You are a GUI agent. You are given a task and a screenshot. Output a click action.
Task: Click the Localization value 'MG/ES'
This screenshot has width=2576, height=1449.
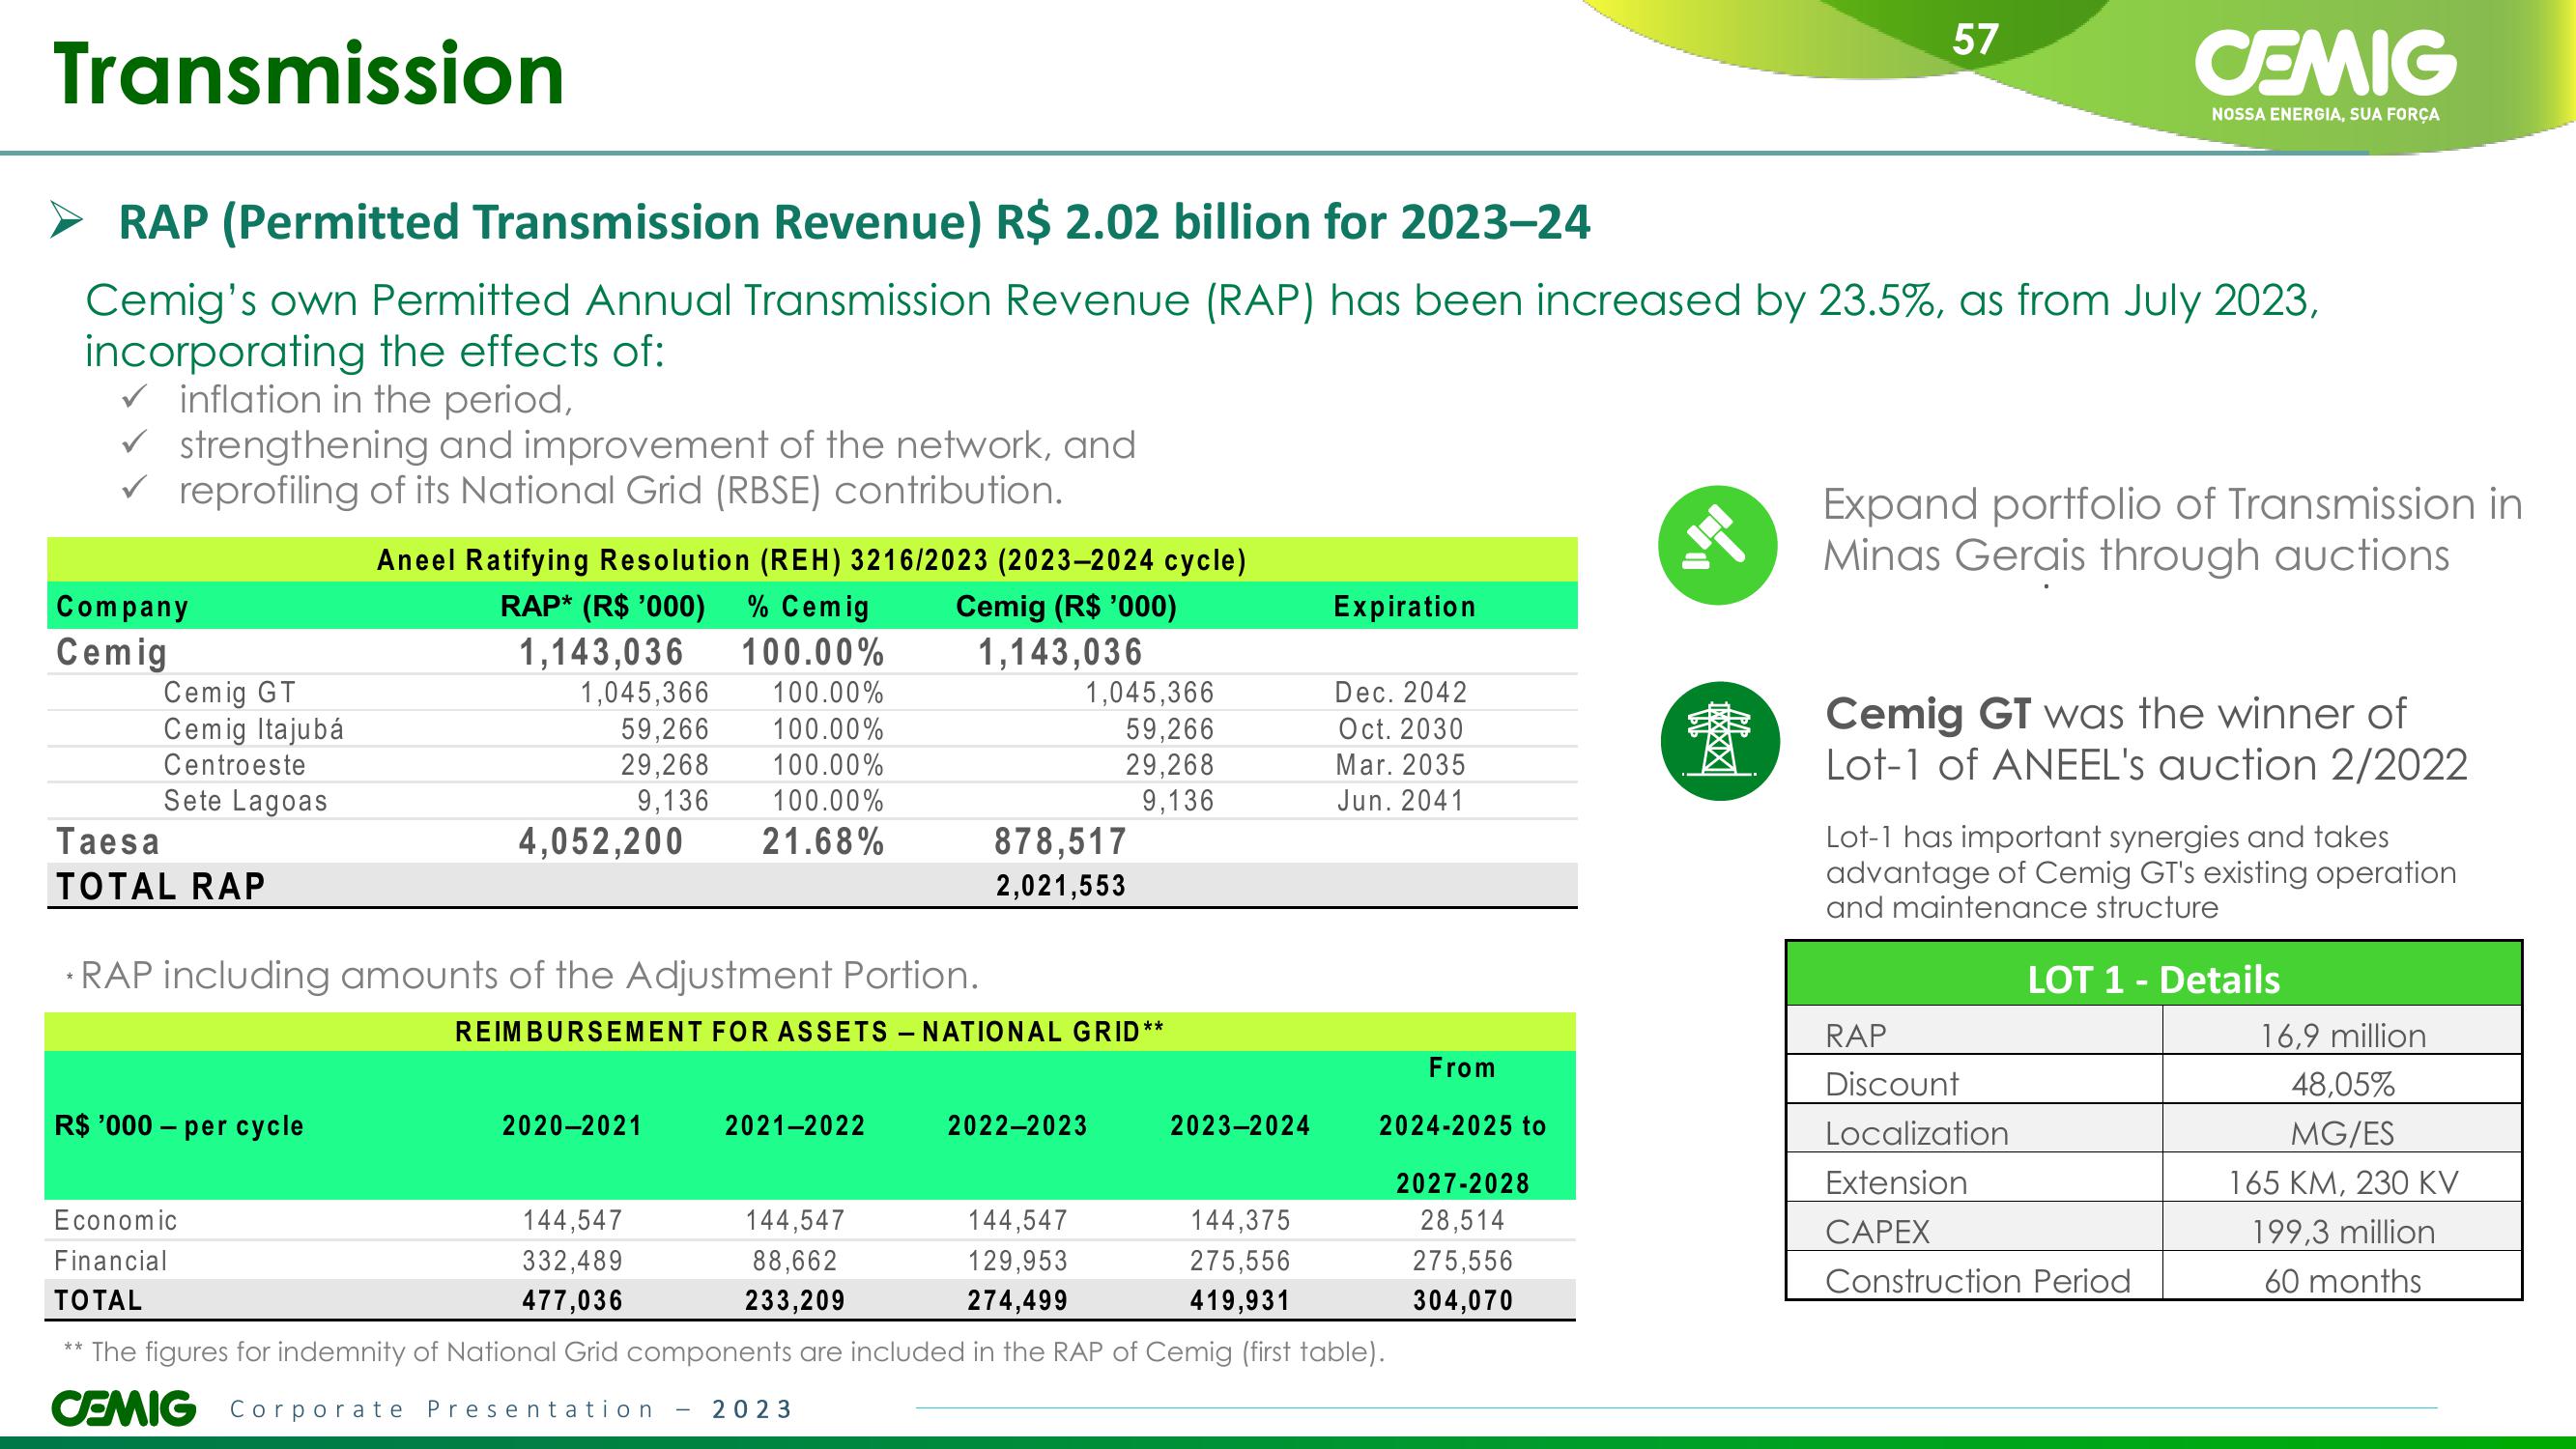click(2343, 1133)
